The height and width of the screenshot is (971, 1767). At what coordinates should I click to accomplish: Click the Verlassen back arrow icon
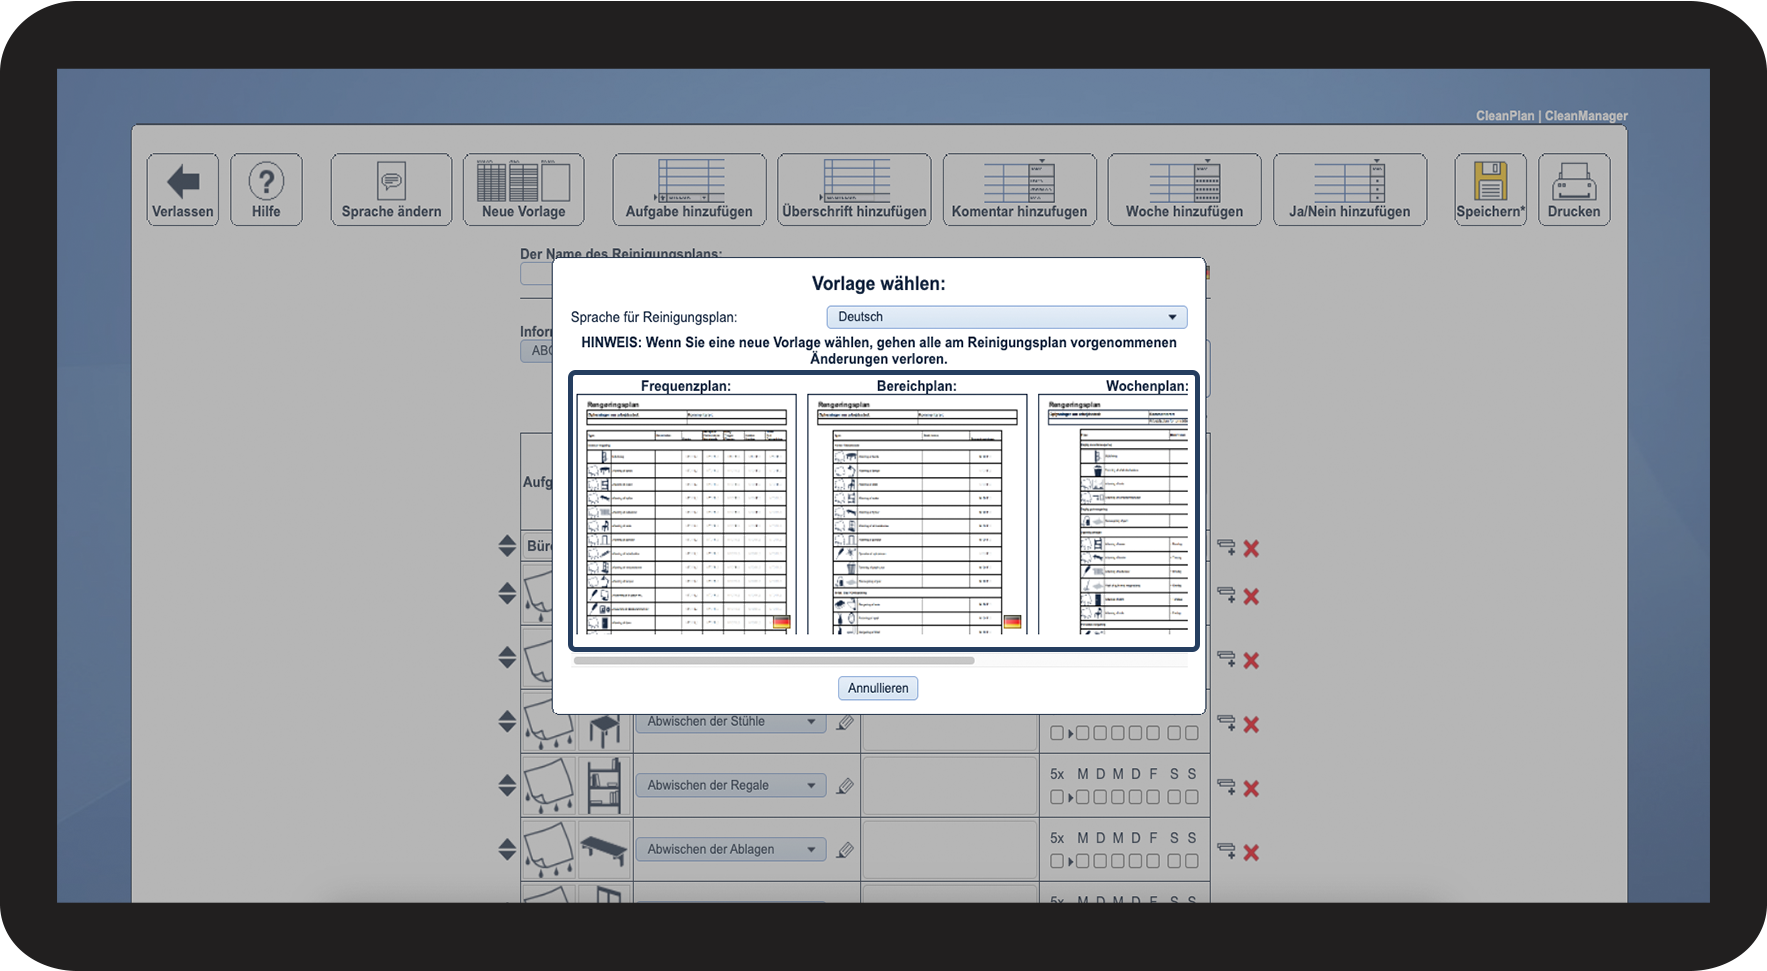click(x=183, y=182)
